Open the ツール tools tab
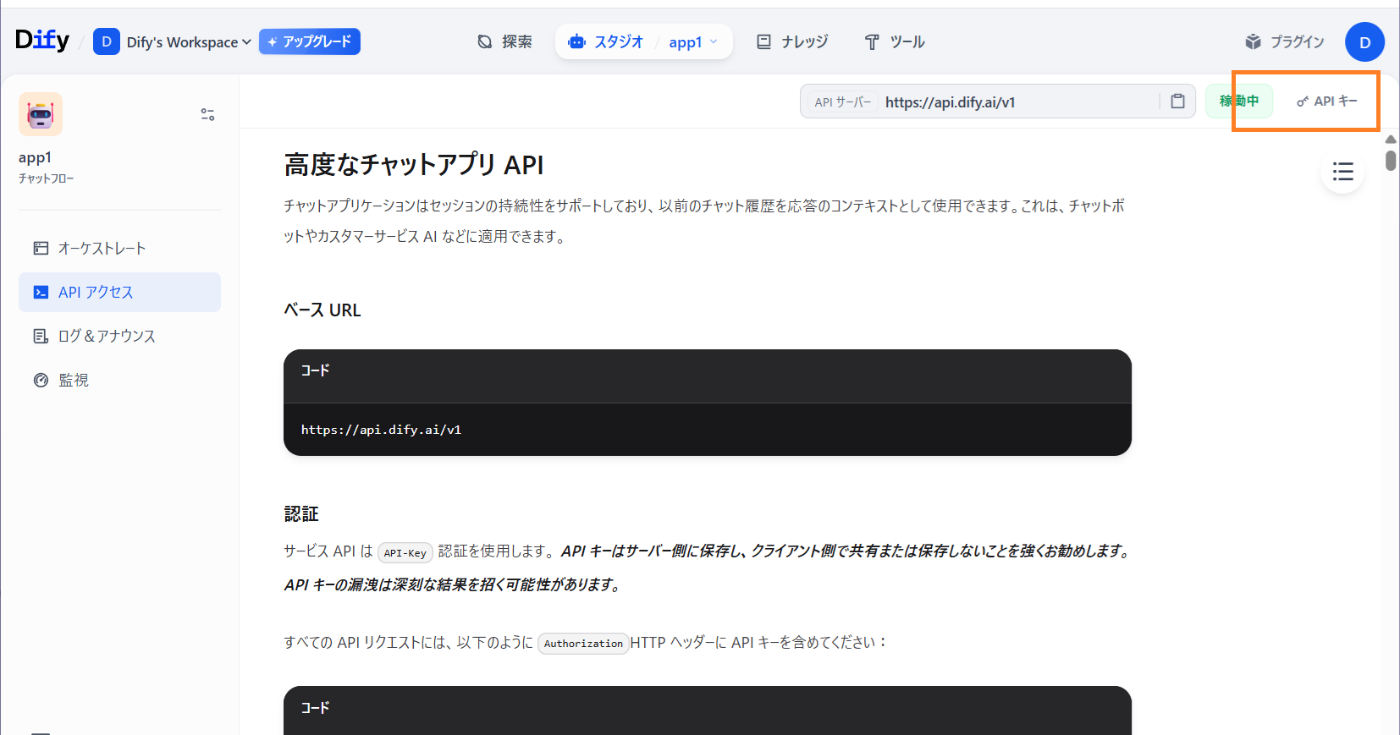 click(x=895, y=42)
